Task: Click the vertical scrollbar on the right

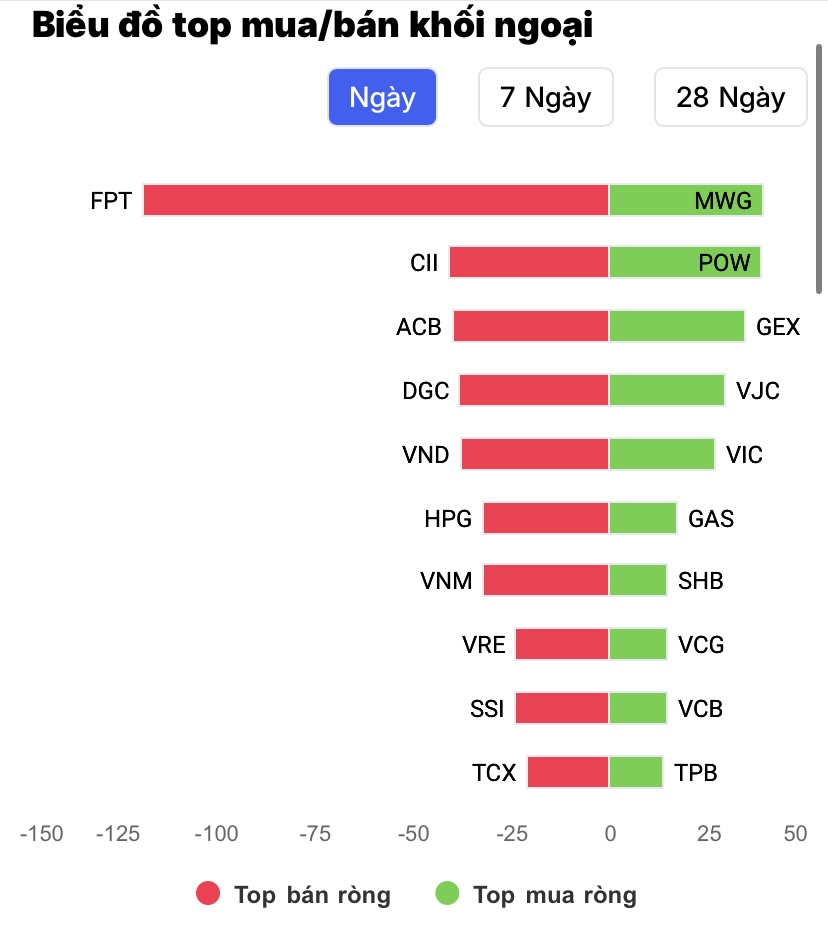Action: click(819, 160)
